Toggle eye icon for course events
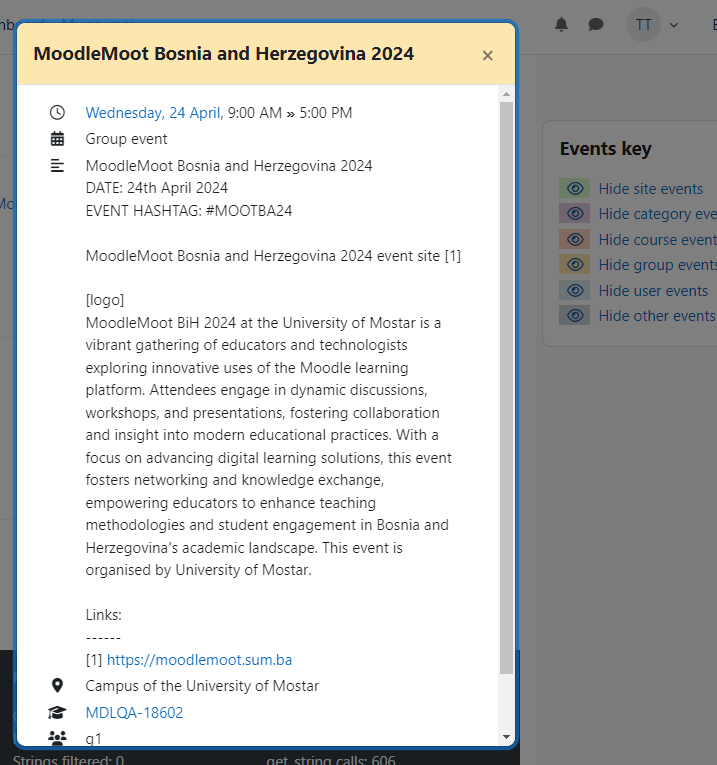This screenshot has height=765, width=717. (x=575, y=240)
